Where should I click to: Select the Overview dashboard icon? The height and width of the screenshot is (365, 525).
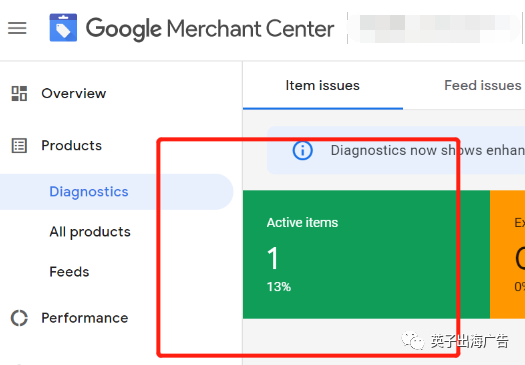click(19, 93)
